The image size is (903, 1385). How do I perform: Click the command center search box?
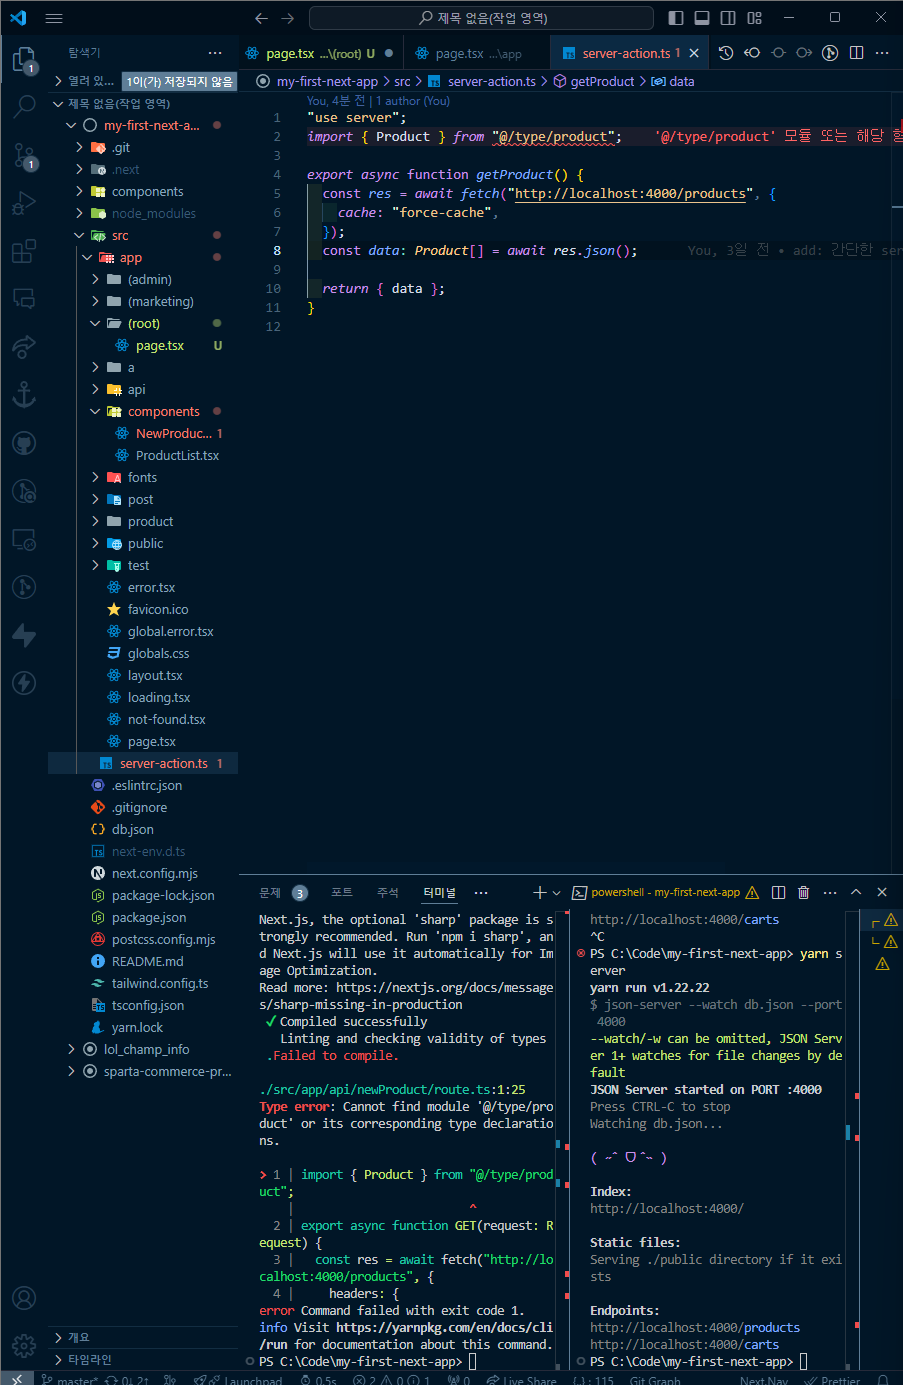pos(481,18)
